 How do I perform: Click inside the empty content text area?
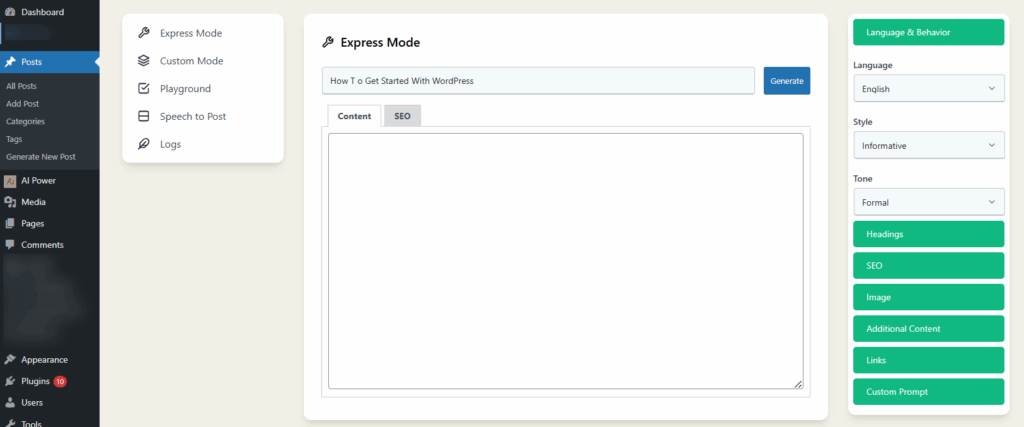click(x=566, y=261)
